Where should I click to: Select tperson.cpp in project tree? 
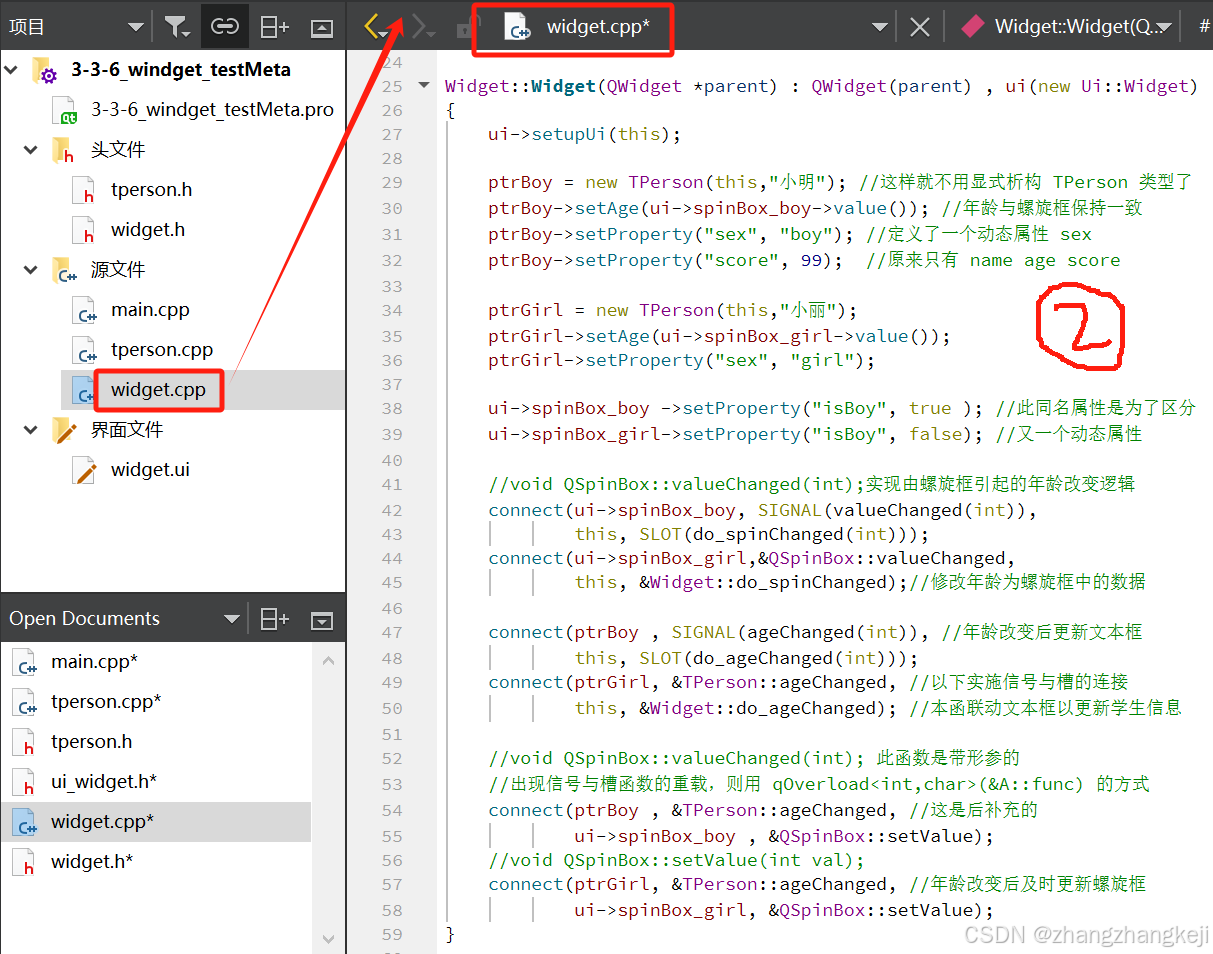point(162,350)
